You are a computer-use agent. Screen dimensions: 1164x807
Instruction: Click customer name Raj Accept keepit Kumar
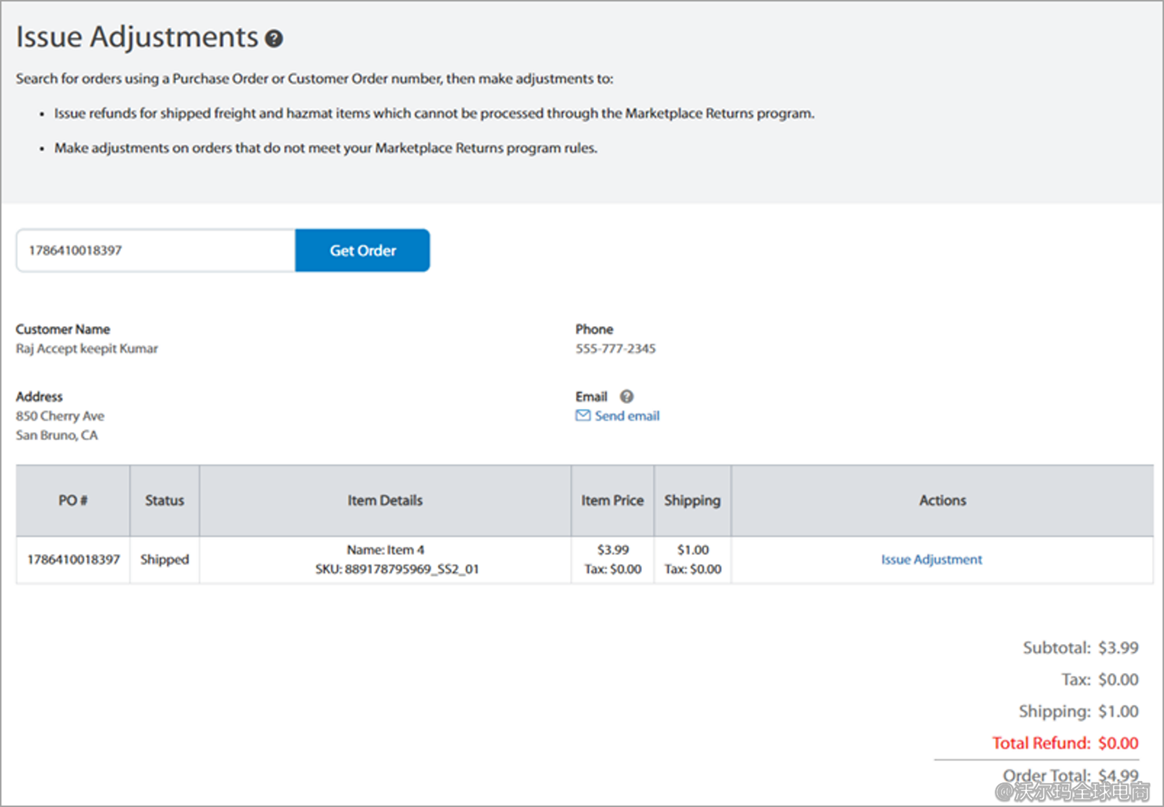pyautogui.click(x=87, y=349)
